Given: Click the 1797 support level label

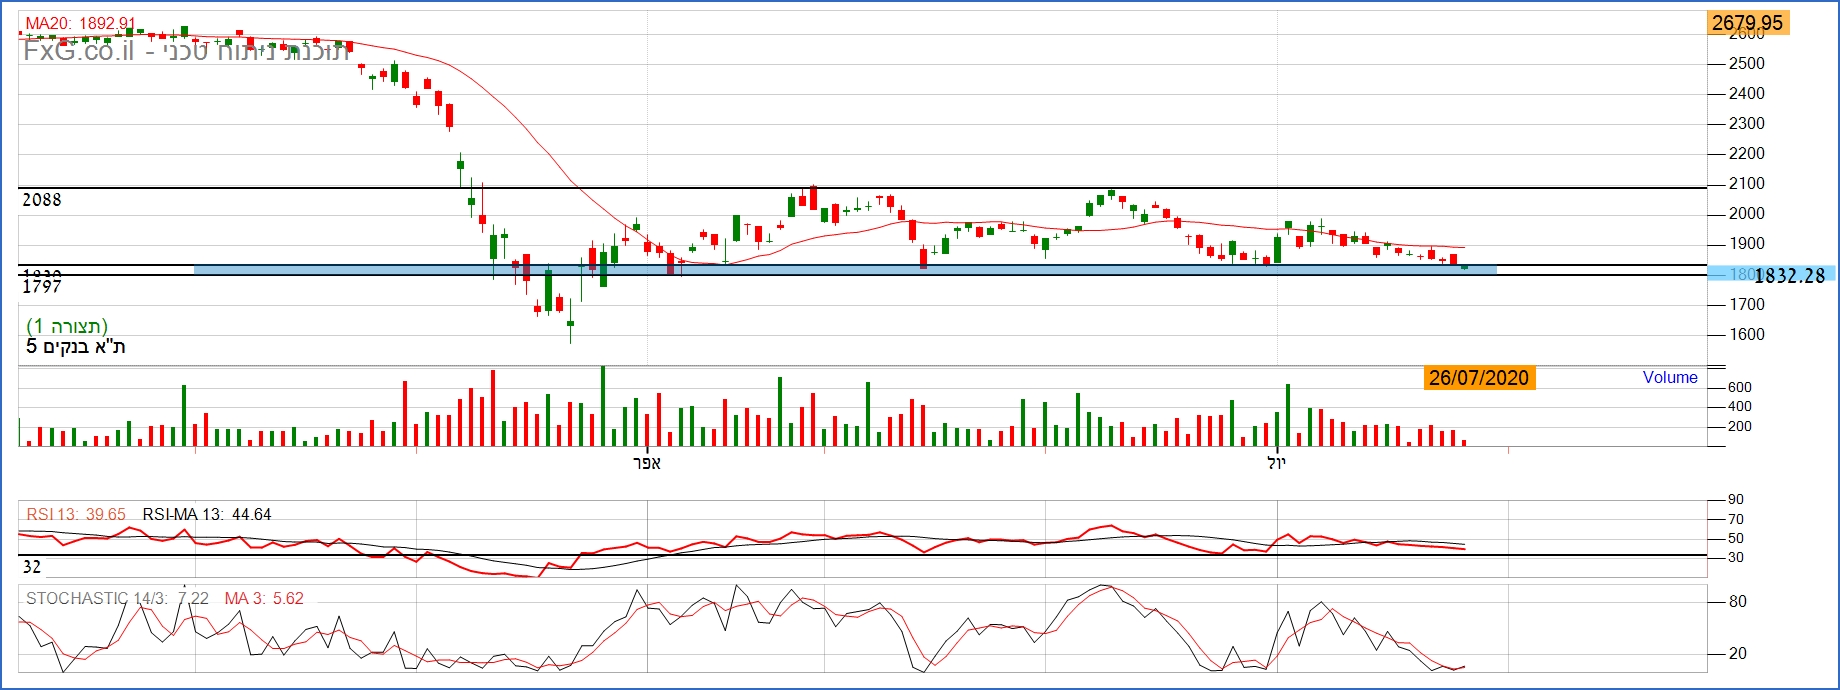Looking at the screenshot, I should pyautogui.click(x=42, y=288).
